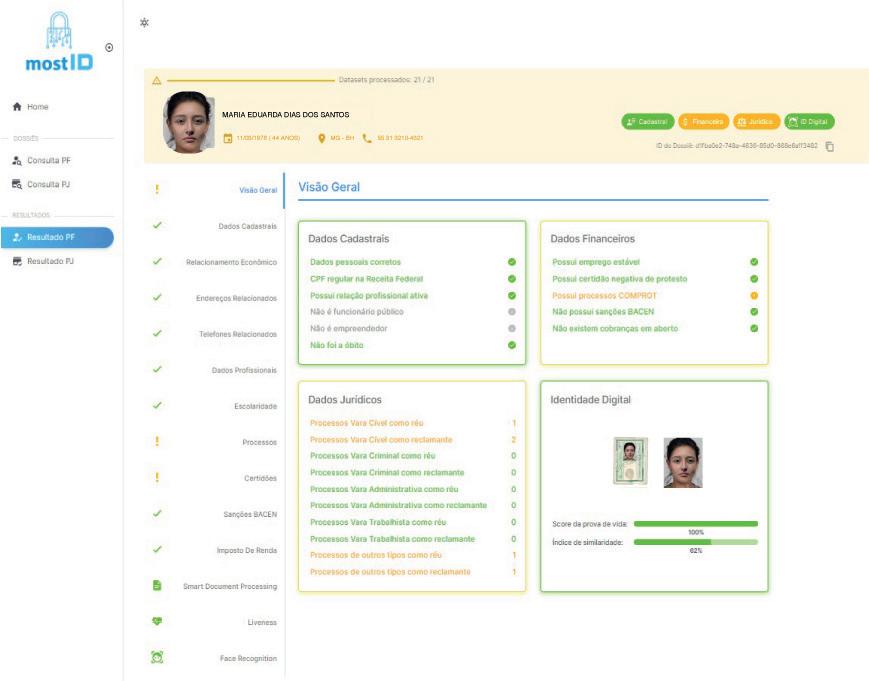Open Smart Document Processing section
Screen dimensions: 869x681
tap(231, 587)
